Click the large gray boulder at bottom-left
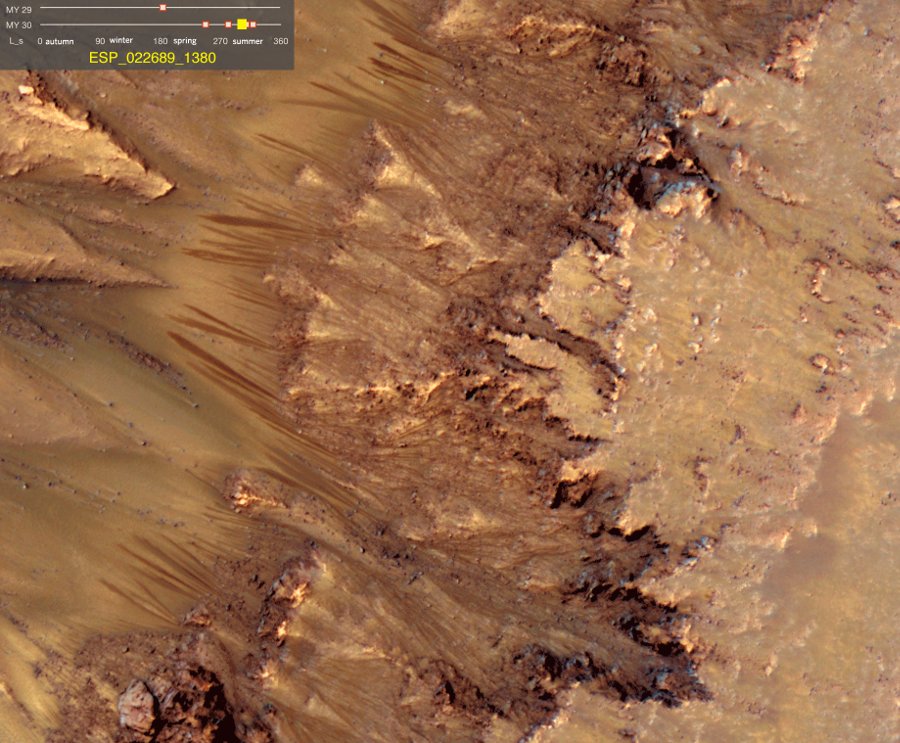This screenshot has height=743, width=900. point(138,706)
